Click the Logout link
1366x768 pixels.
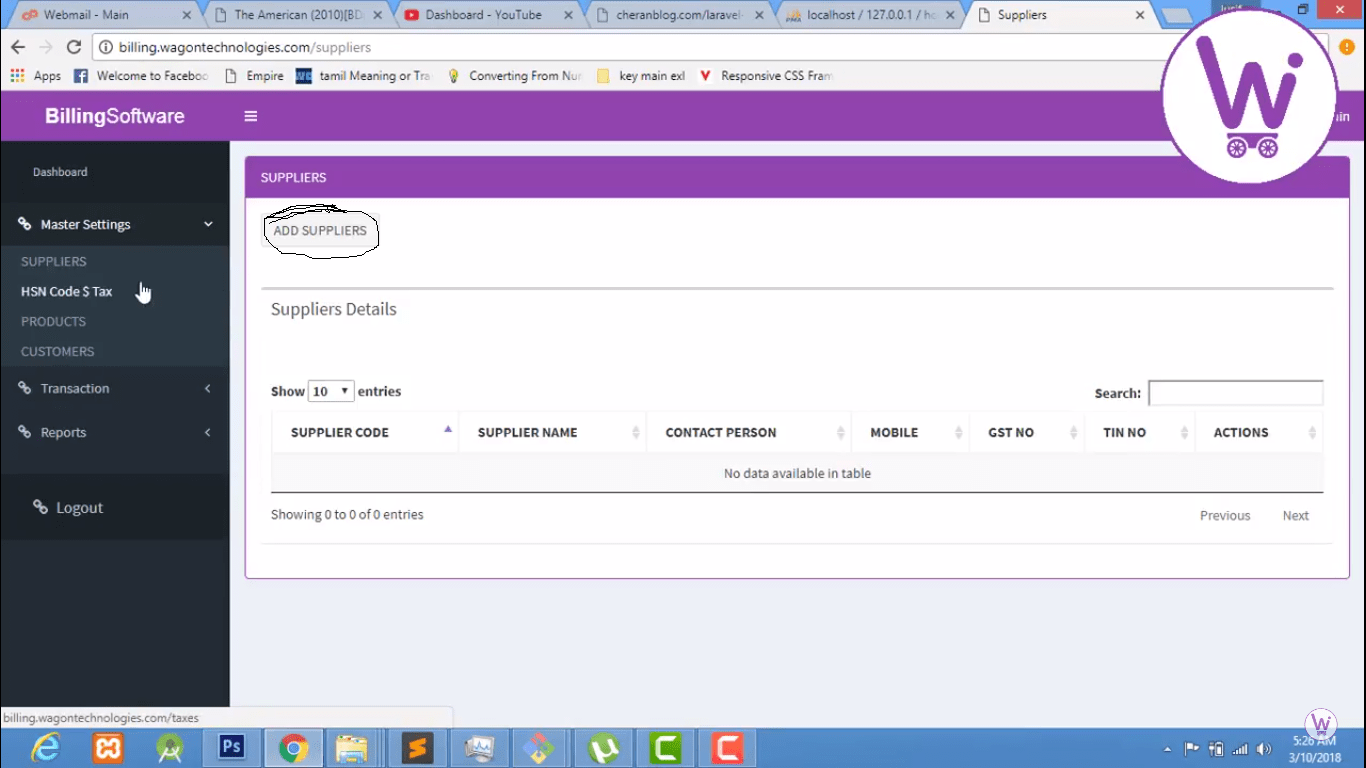80,507
